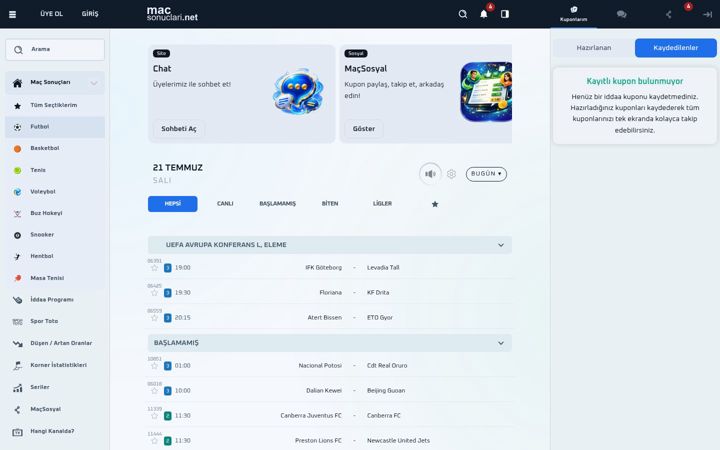This screenshot has width=720, height=450.
Task: Click the macsonuclari.net logo
Action: [x=172, y=14]
